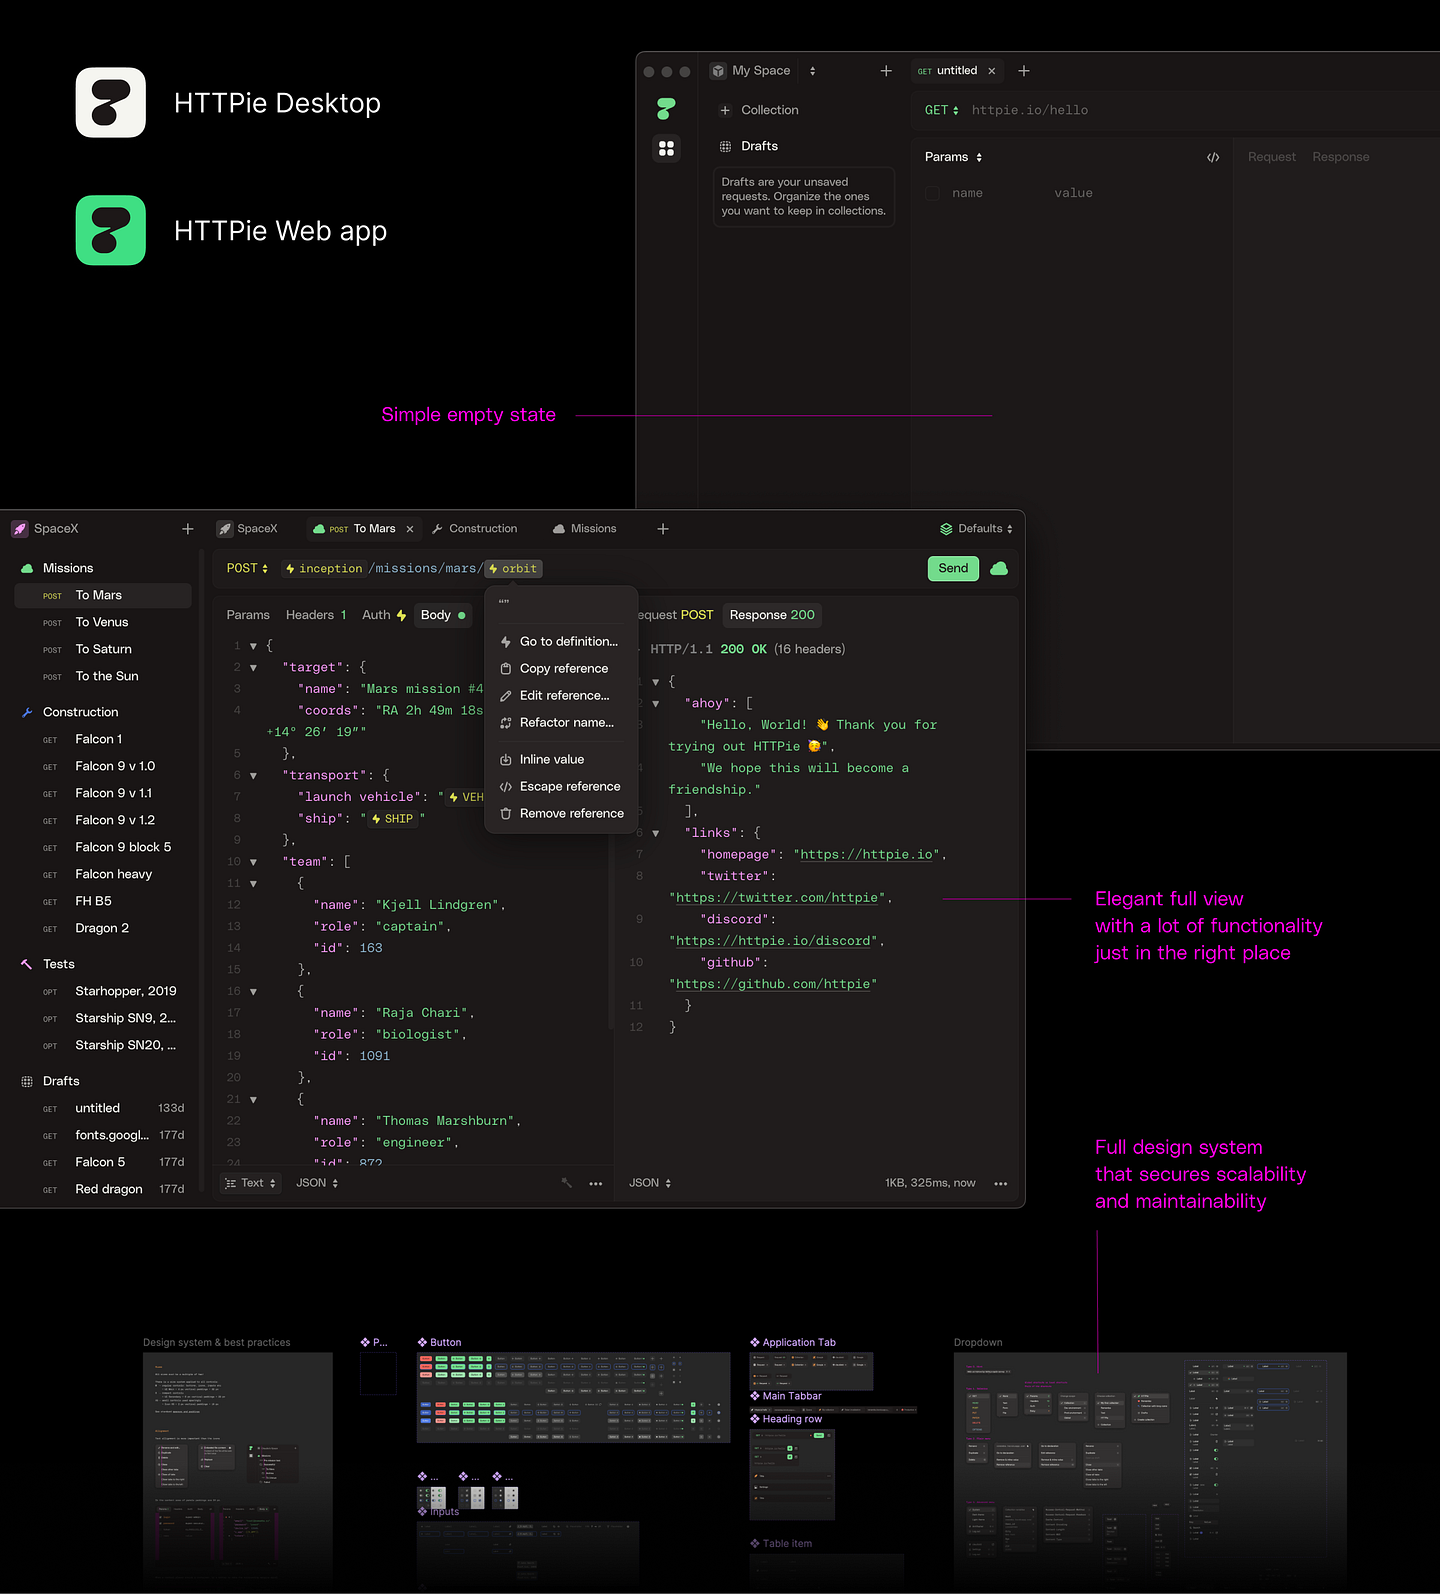This screenshot has height=1594, width=1440.
Task: Open a new tab after the Missions tab
Action: pyautogui.click(x=663, y=529)
